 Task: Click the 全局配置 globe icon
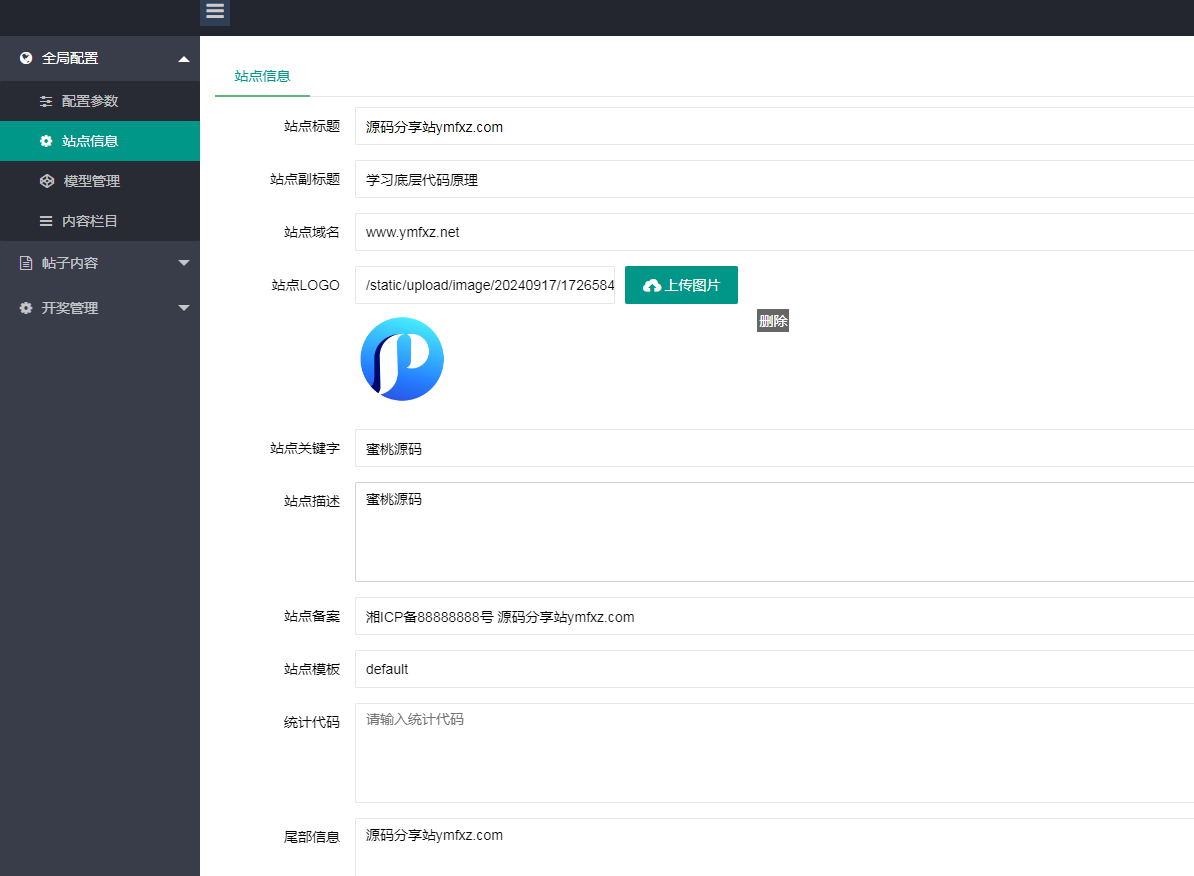tap(26, 58)
